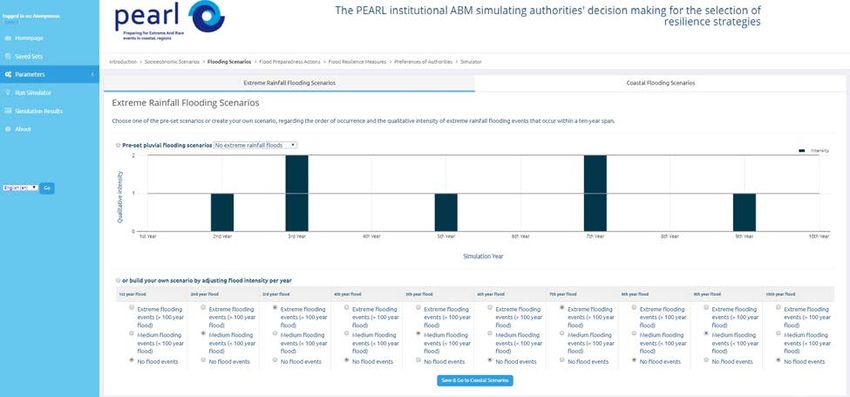Choose Extreme flooding events for 1st year
850x397 pixels.
(132, 307)
